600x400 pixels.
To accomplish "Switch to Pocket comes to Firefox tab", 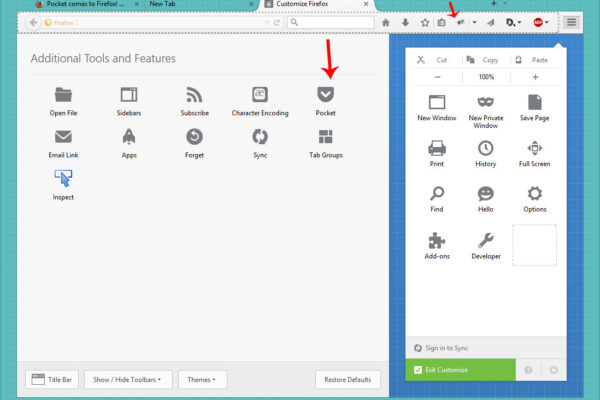I will click(x=86, y=4).
